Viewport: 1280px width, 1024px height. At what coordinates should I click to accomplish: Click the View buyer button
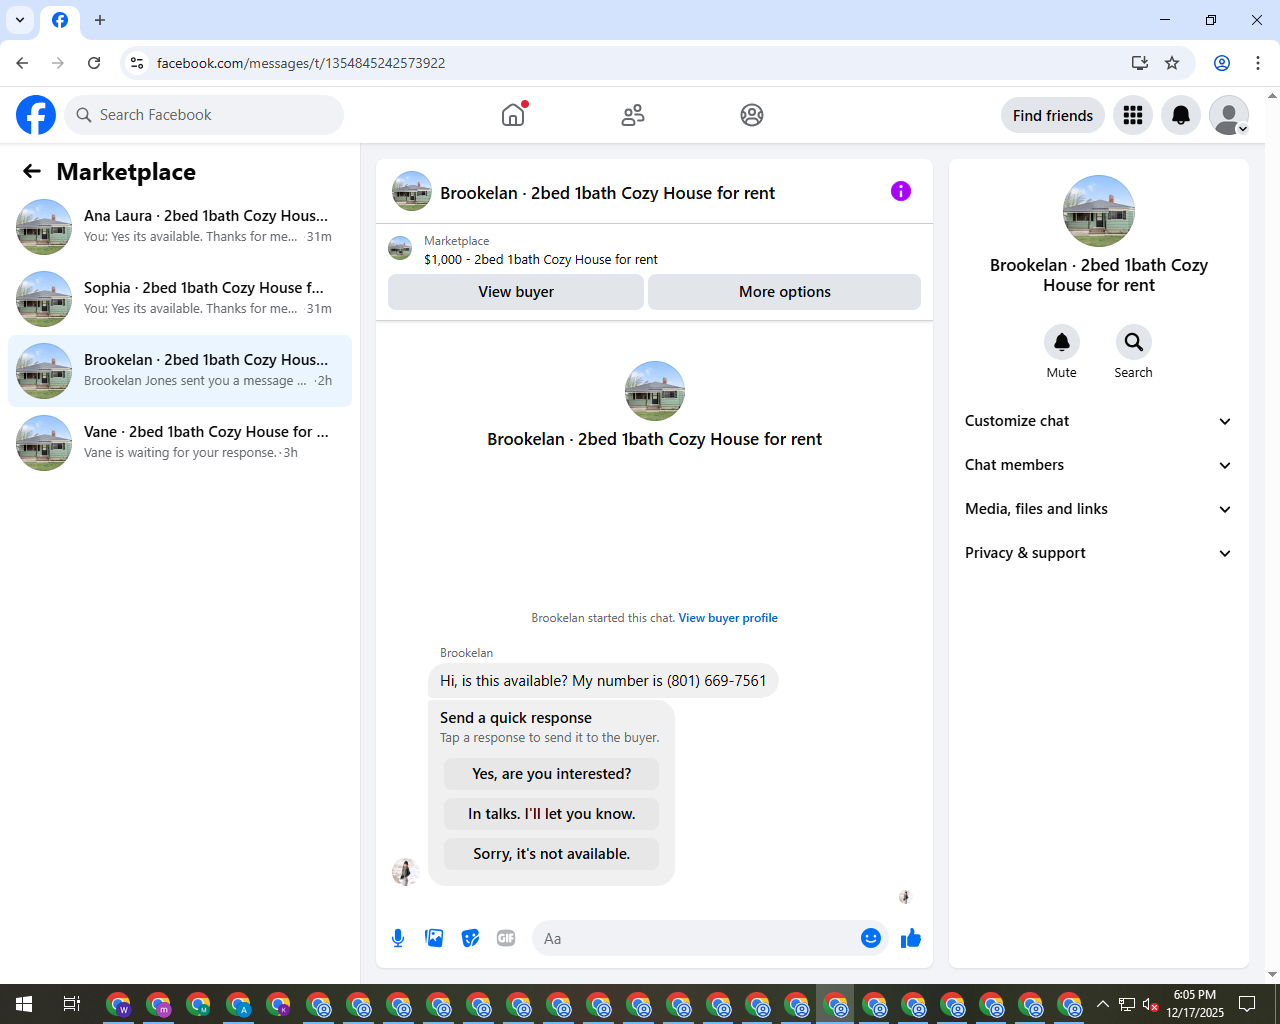click(516, 292)
